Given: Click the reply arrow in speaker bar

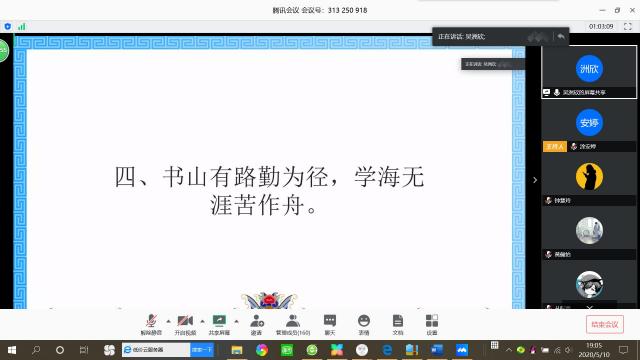Looking at the screenshot, I should [561, 37].
